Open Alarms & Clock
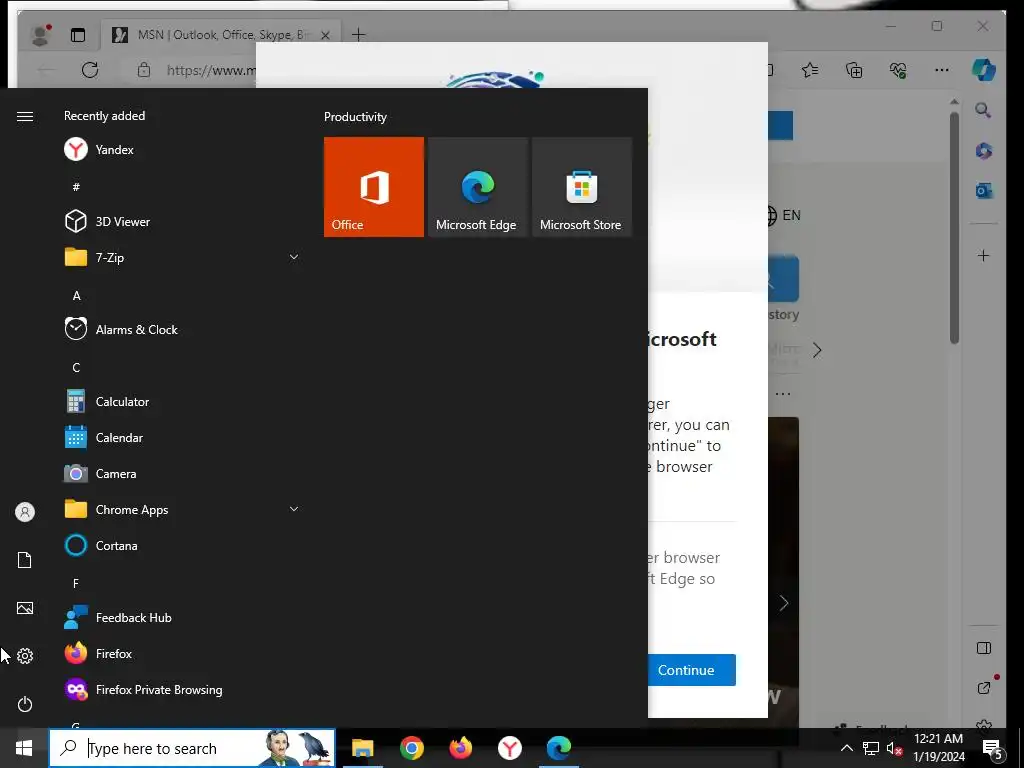The width and height of the screenshot is (1024, 768). [x=181, y=330]
